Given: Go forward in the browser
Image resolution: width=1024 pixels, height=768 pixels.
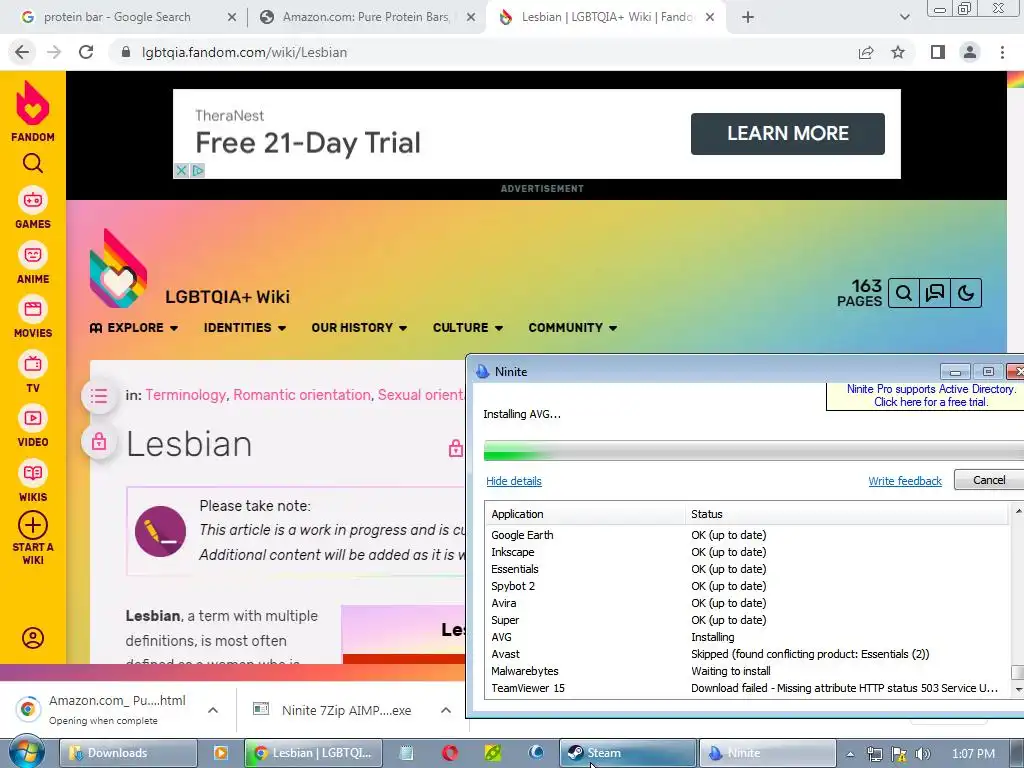Looking at the screenshot, I should click(54, 52).
